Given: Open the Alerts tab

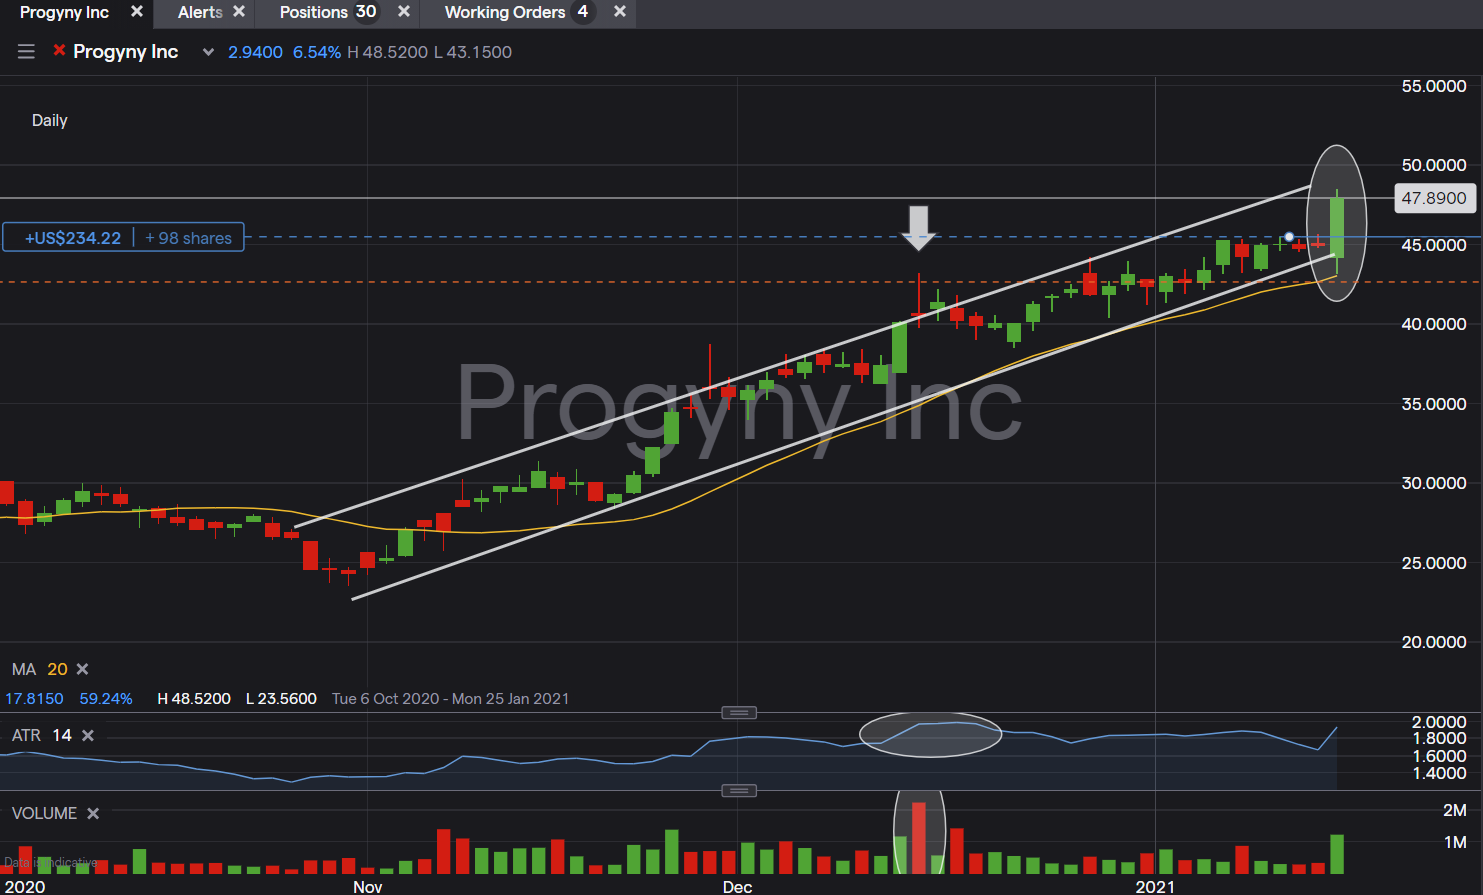Looking at the screenshot, I should pos(200,13).
